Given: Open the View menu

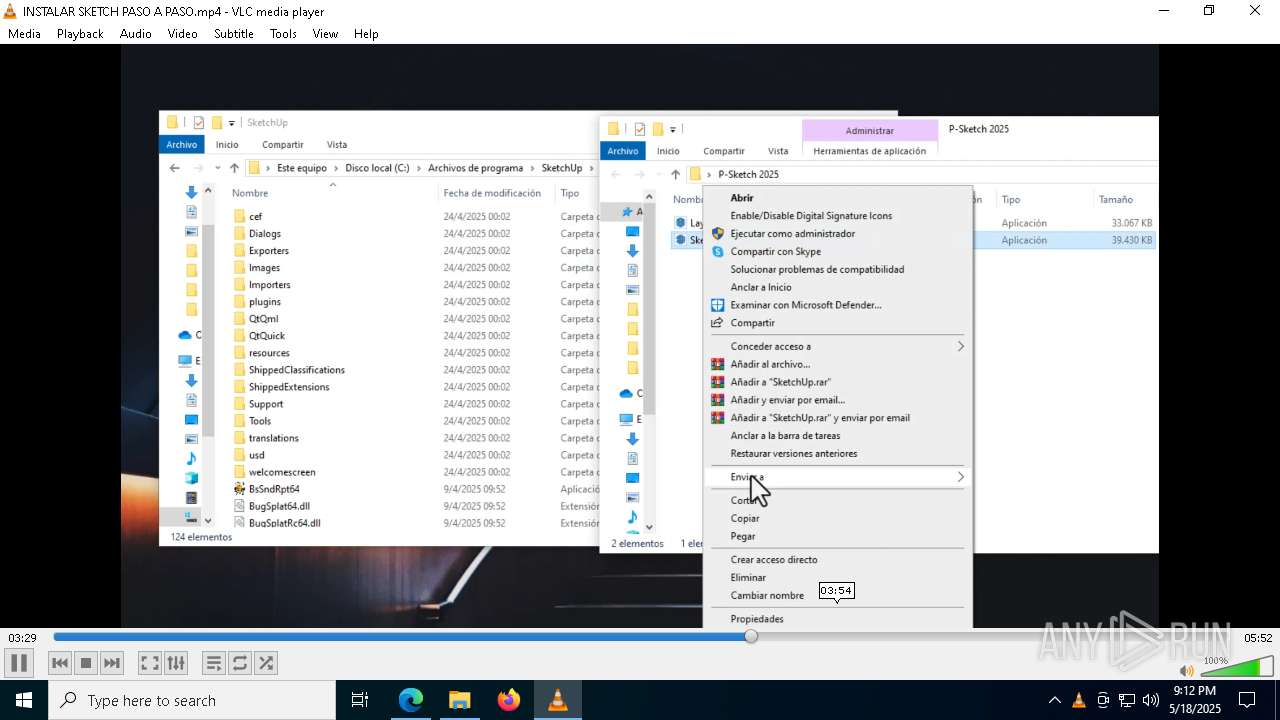Looking at the screenshot, I should point(325,33).
